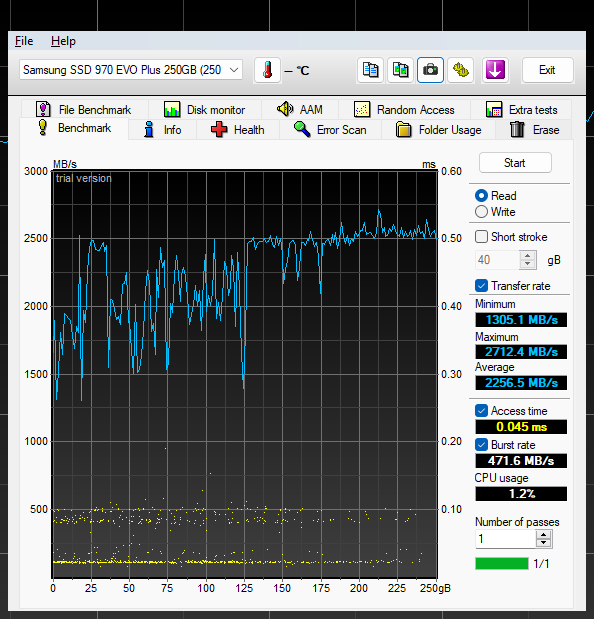
Task: Open the Error Scan magnifier tab
Action: coord(330,130)
